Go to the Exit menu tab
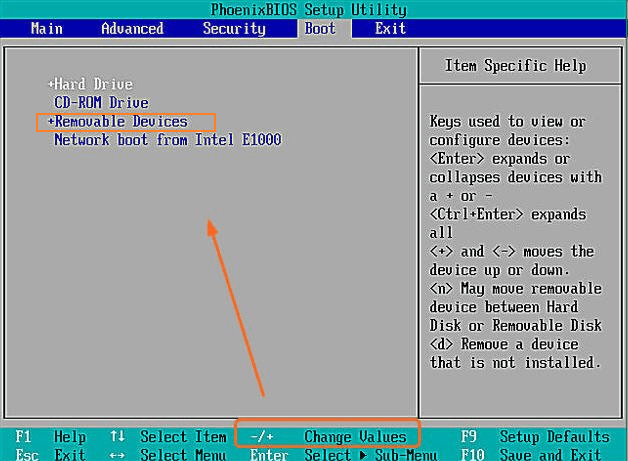The width and height of the screenshot is (628, 461). (x=390, y=28)
